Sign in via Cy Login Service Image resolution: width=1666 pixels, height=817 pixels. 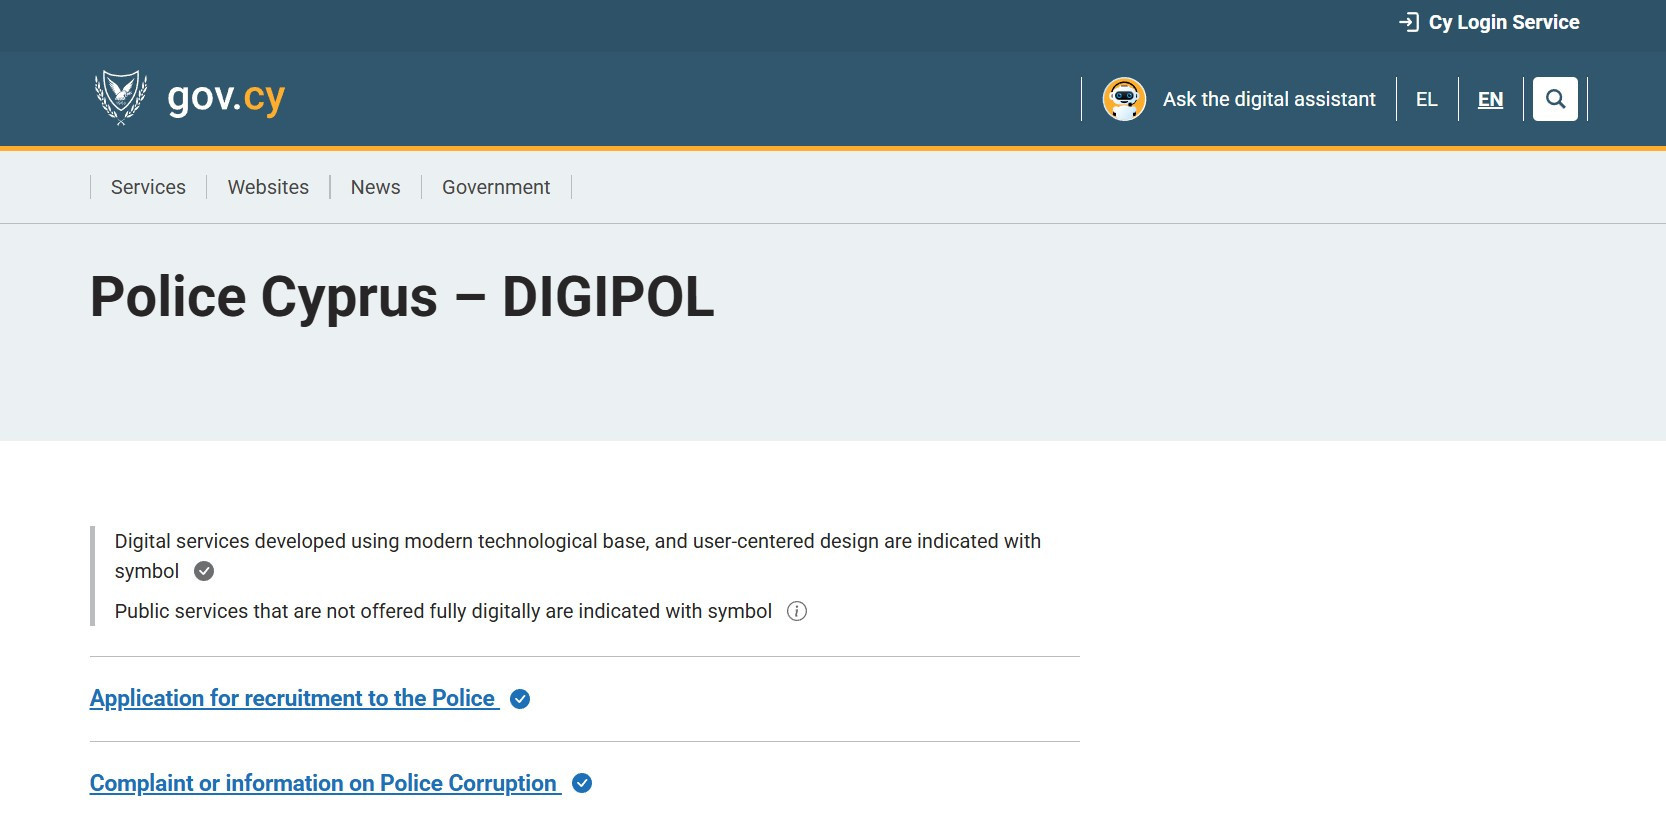(1504, 22)
